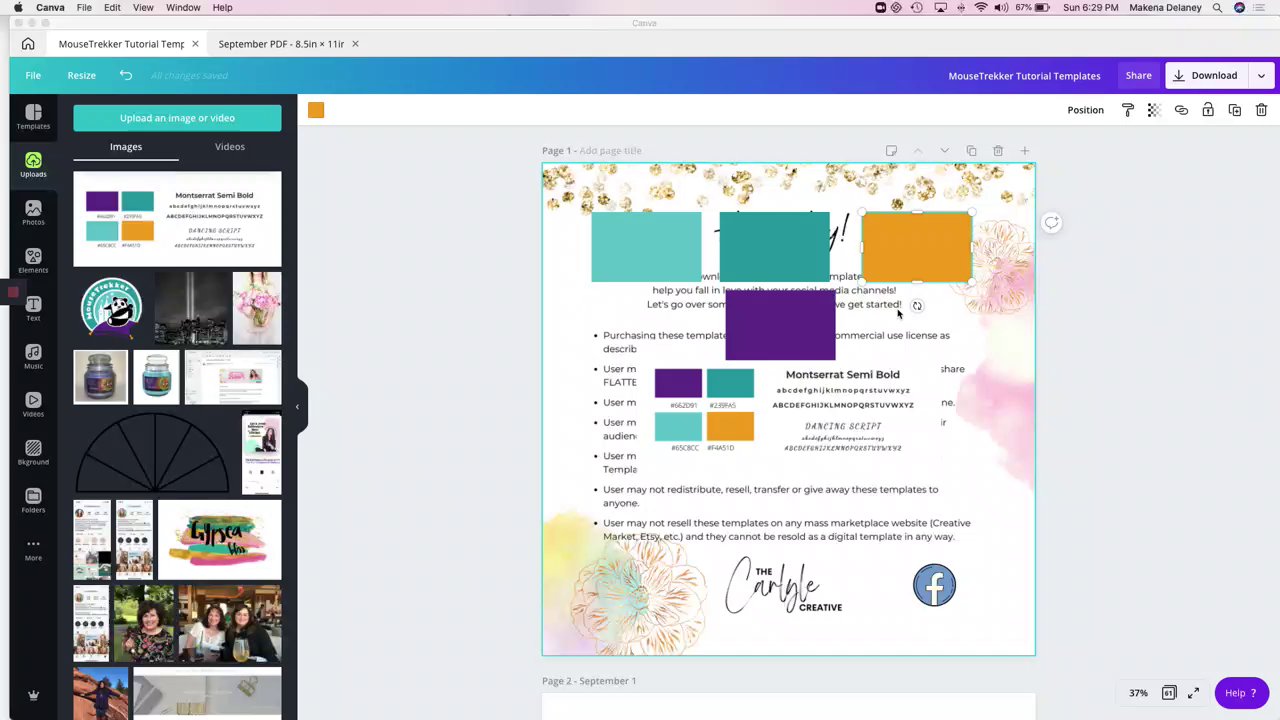This screenshot has height=720, width=1280.
Task: Switch to the Images tab
Action: point(126,147)
